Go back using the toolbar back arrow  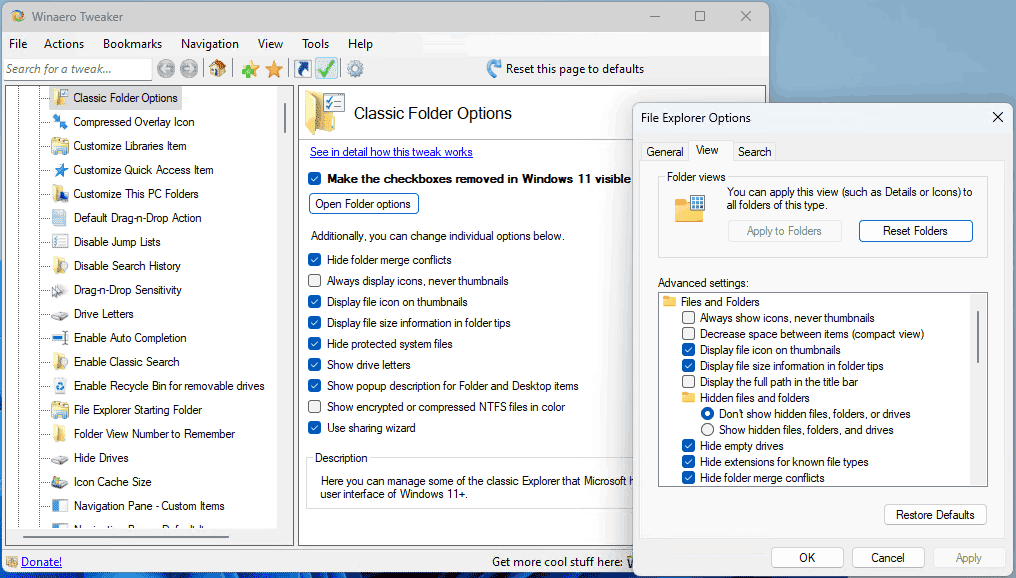tap(166, 68)
